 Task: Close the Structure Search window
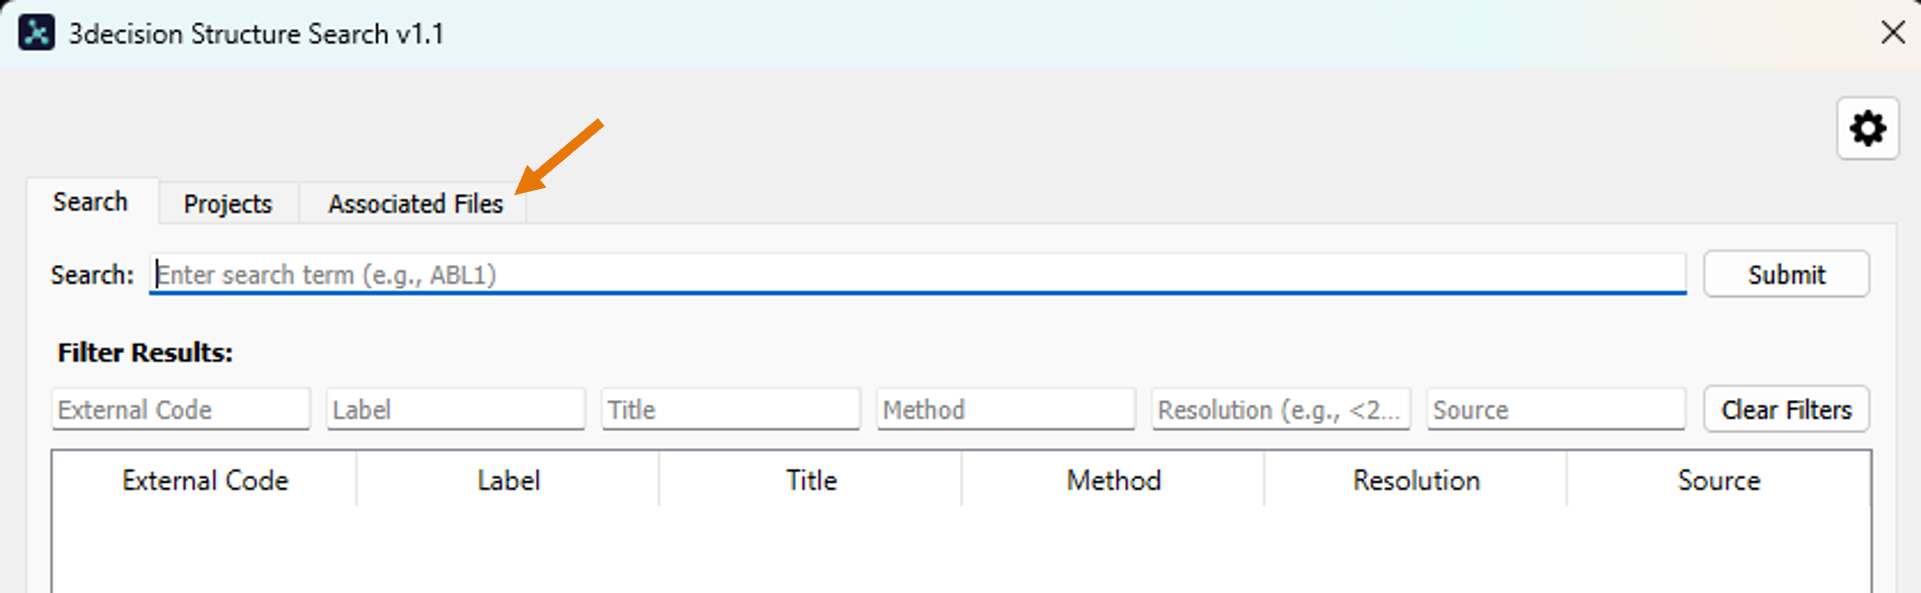(x=1892, y=33)
